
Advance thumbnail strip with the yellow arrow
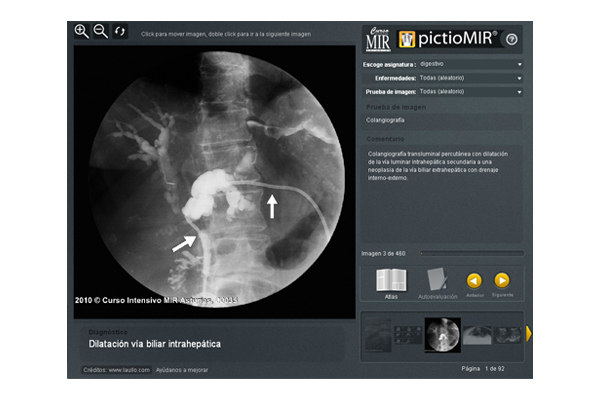[528, 334]
